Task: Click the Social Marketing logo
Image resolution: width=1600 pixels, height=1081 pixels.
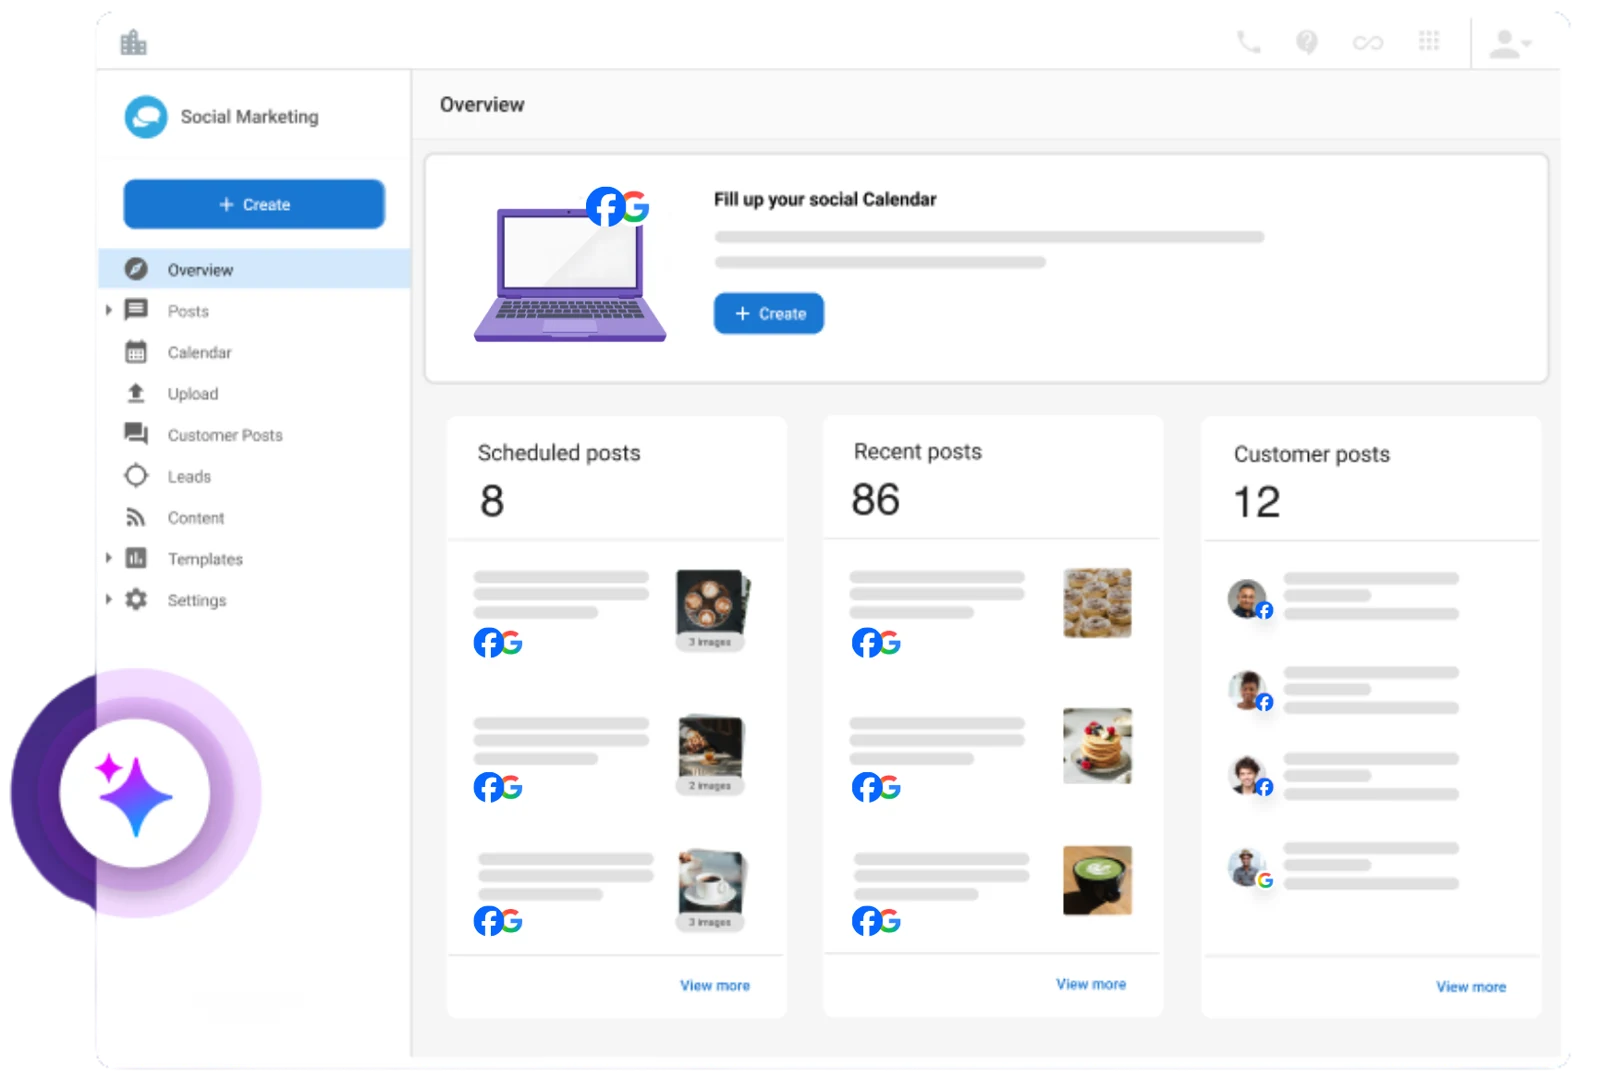Action: (x=146, y=117)
